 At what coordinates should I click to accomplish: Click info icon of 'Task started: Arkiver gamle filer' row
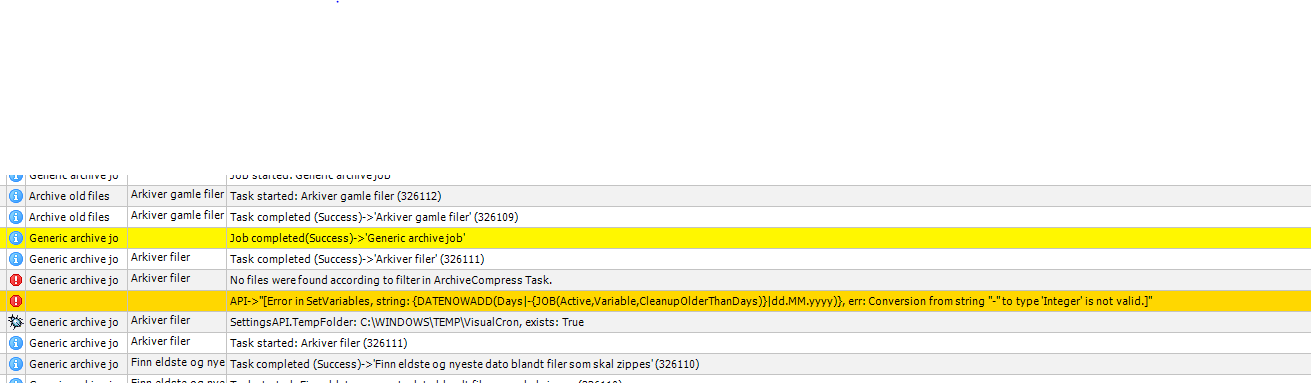(15, 196)
